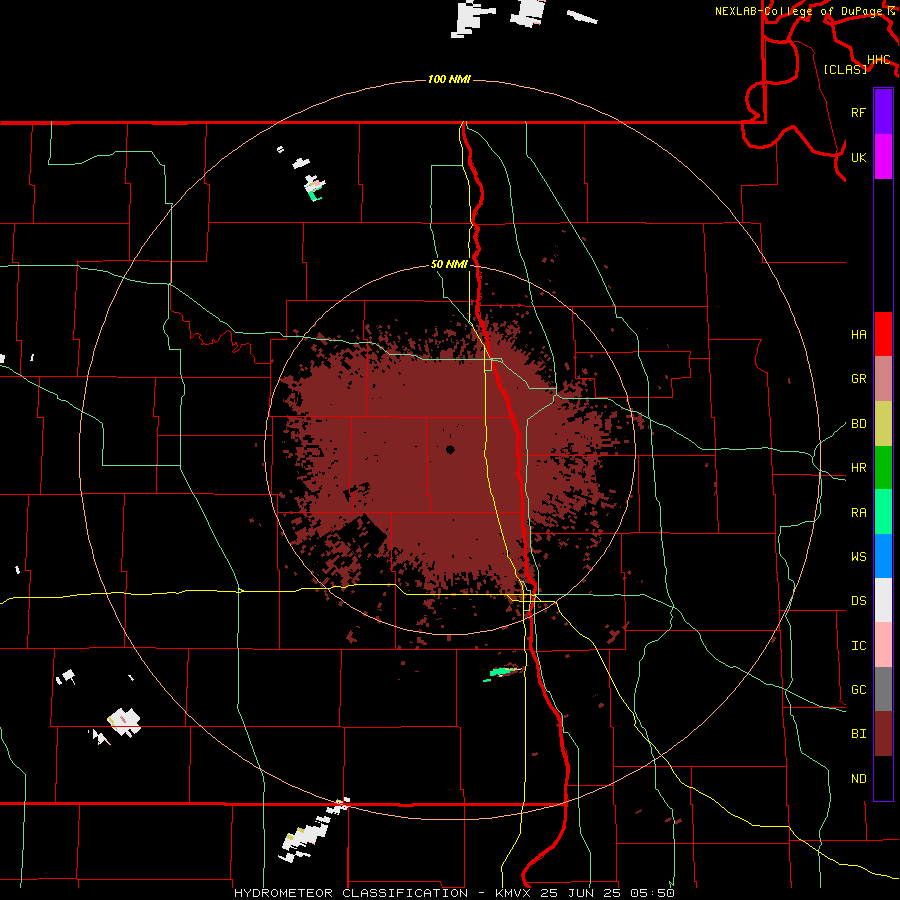This screenshot has width=900, height=900.
Task: Click the "DS" legend label
Action: point(858,601)
